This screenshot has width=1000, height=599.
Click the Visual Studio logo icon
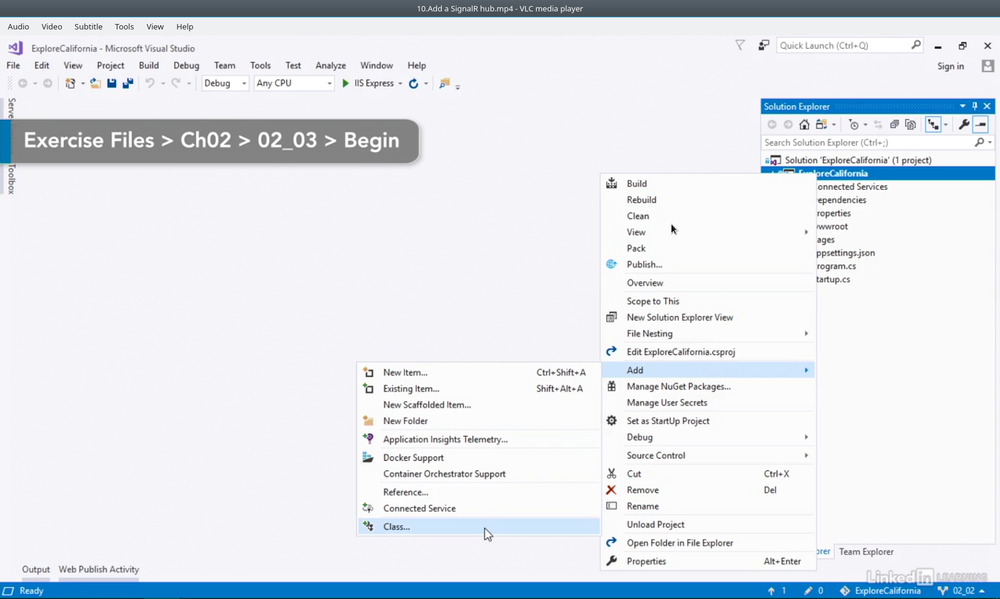pyautogui.click(x=15, y=48)
